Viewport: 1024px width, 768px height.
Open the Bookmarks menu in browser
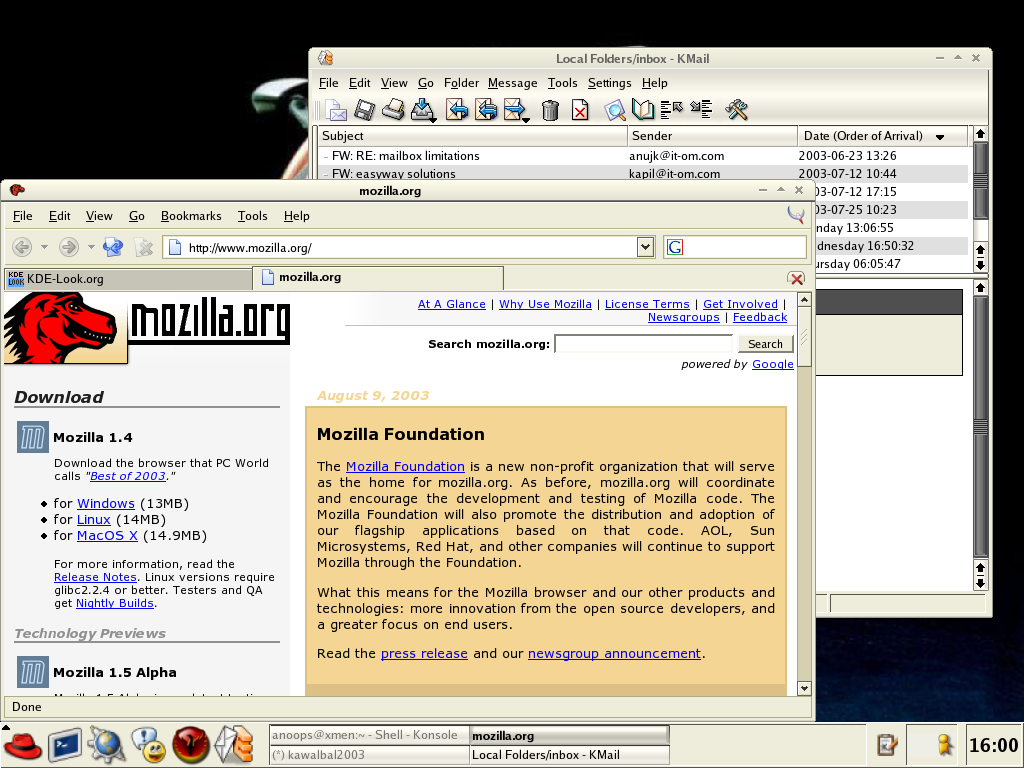point(191,216)
